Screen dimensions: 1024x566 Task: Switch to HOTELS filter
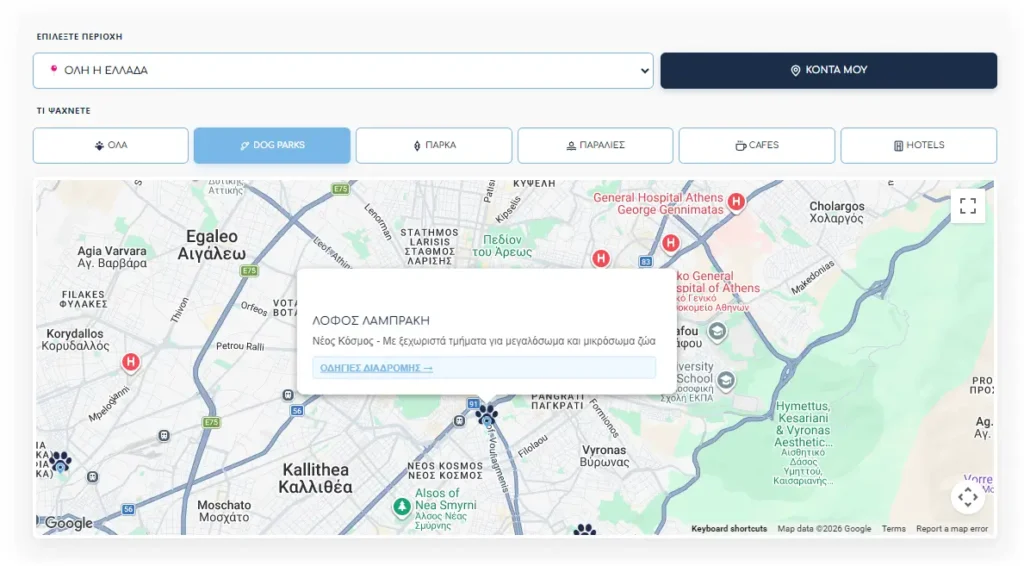[918, 146]
